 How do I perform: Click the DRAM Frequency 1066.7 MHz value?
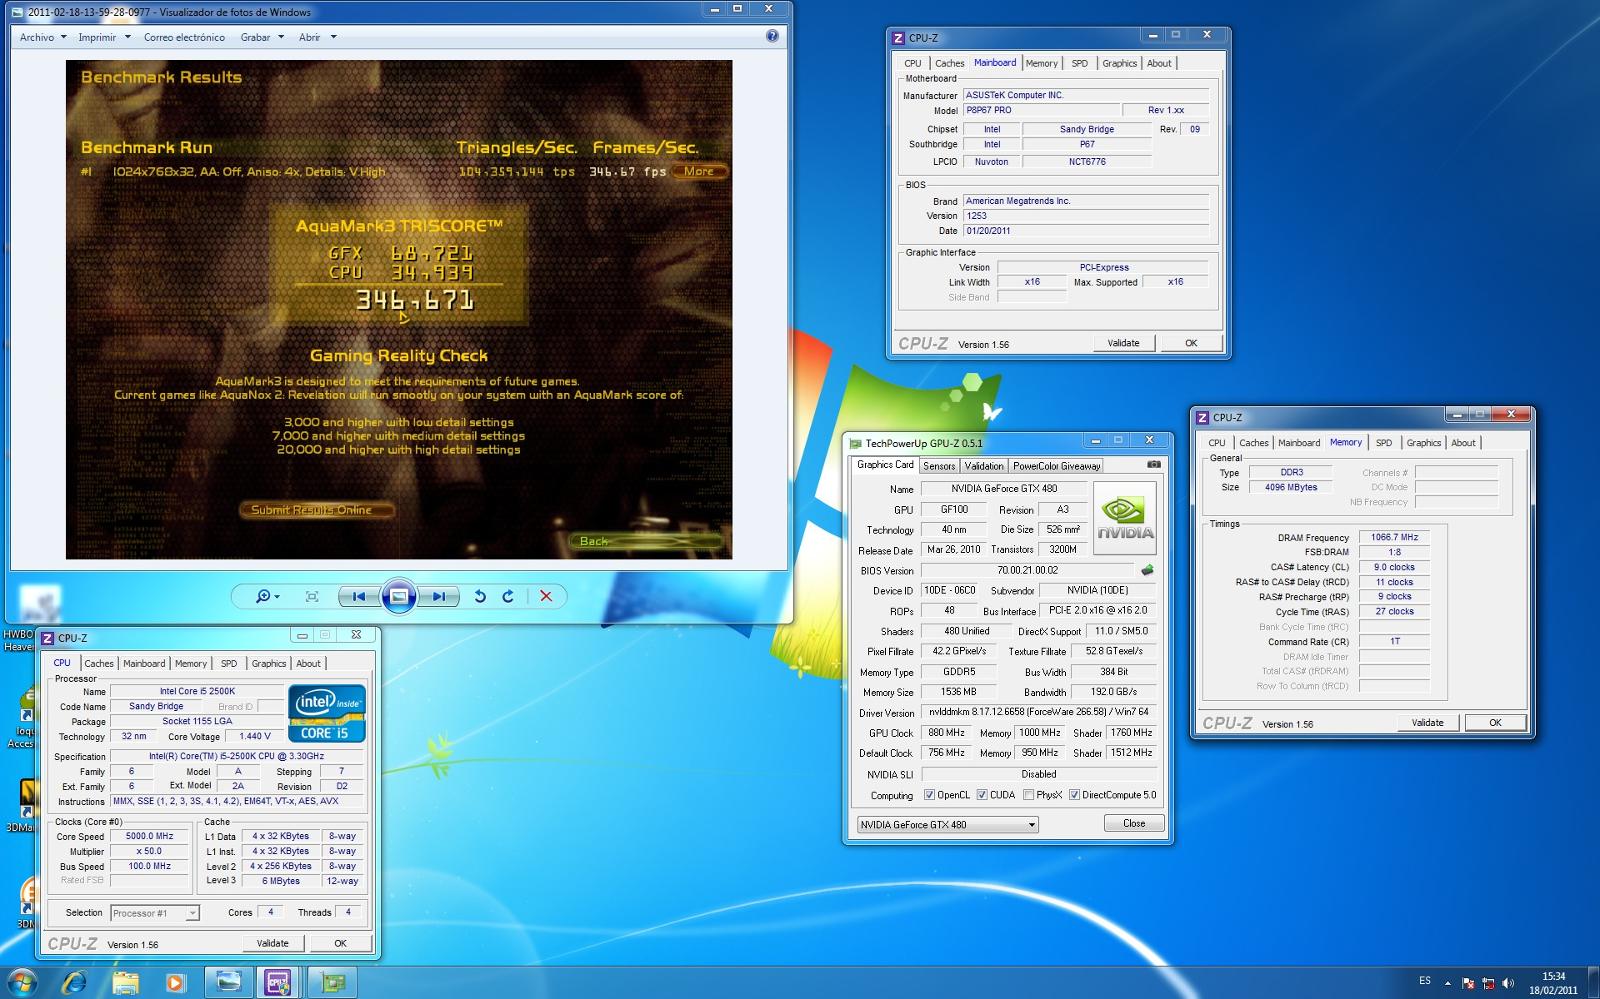point(1394,537)
